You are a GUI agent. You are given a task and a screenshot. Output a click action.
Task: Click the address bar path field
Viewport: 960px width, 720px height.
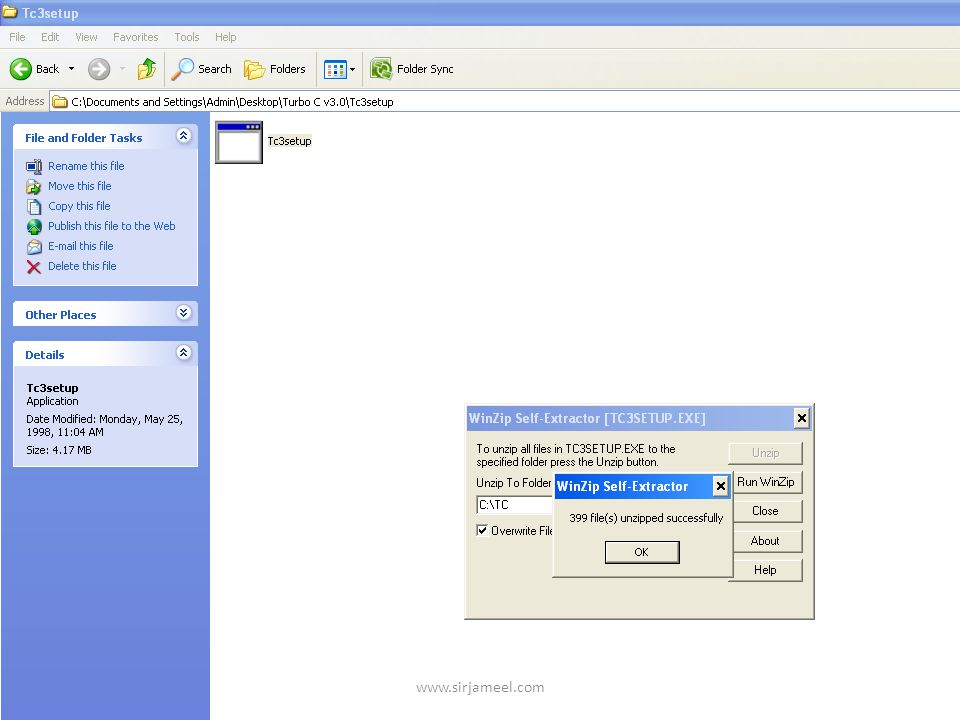coord(505,102)
